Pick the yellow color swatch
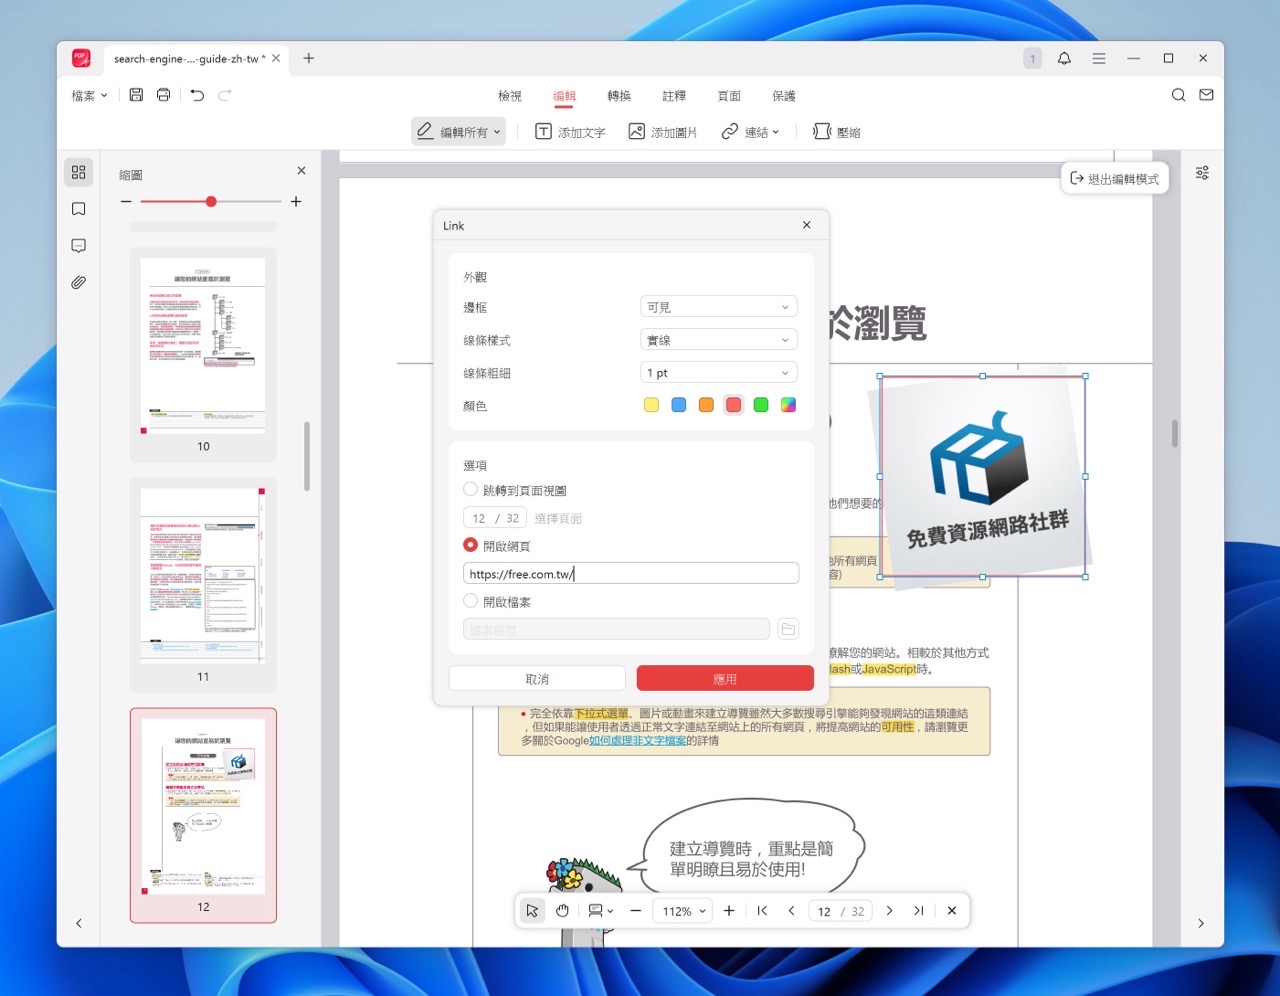Screen dimensions: 1280x996 click(651, 405)
